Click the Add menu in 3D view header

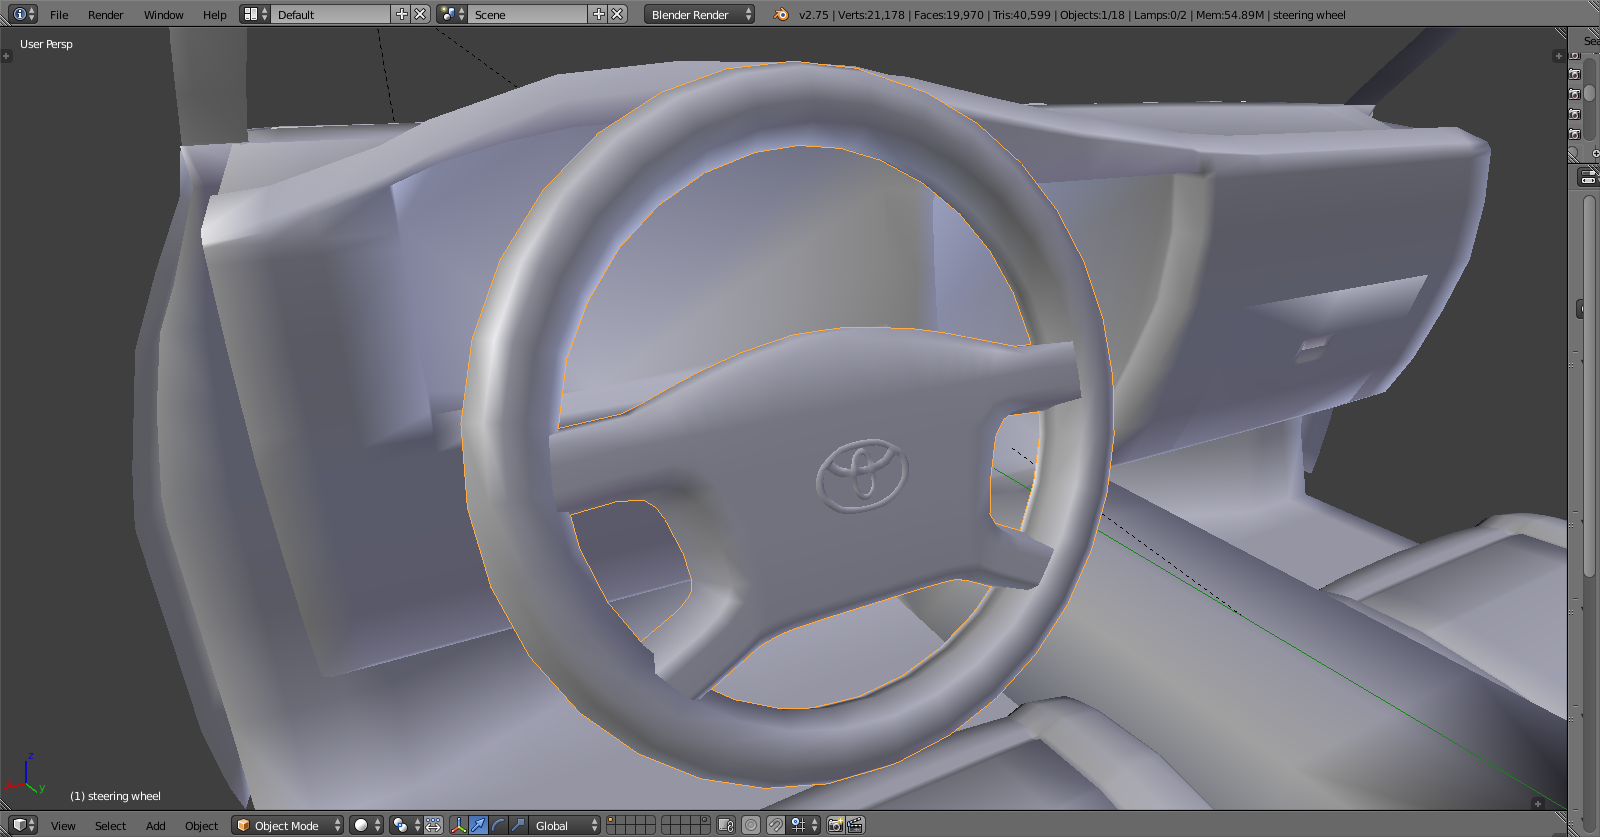click(x=156, y=825)
